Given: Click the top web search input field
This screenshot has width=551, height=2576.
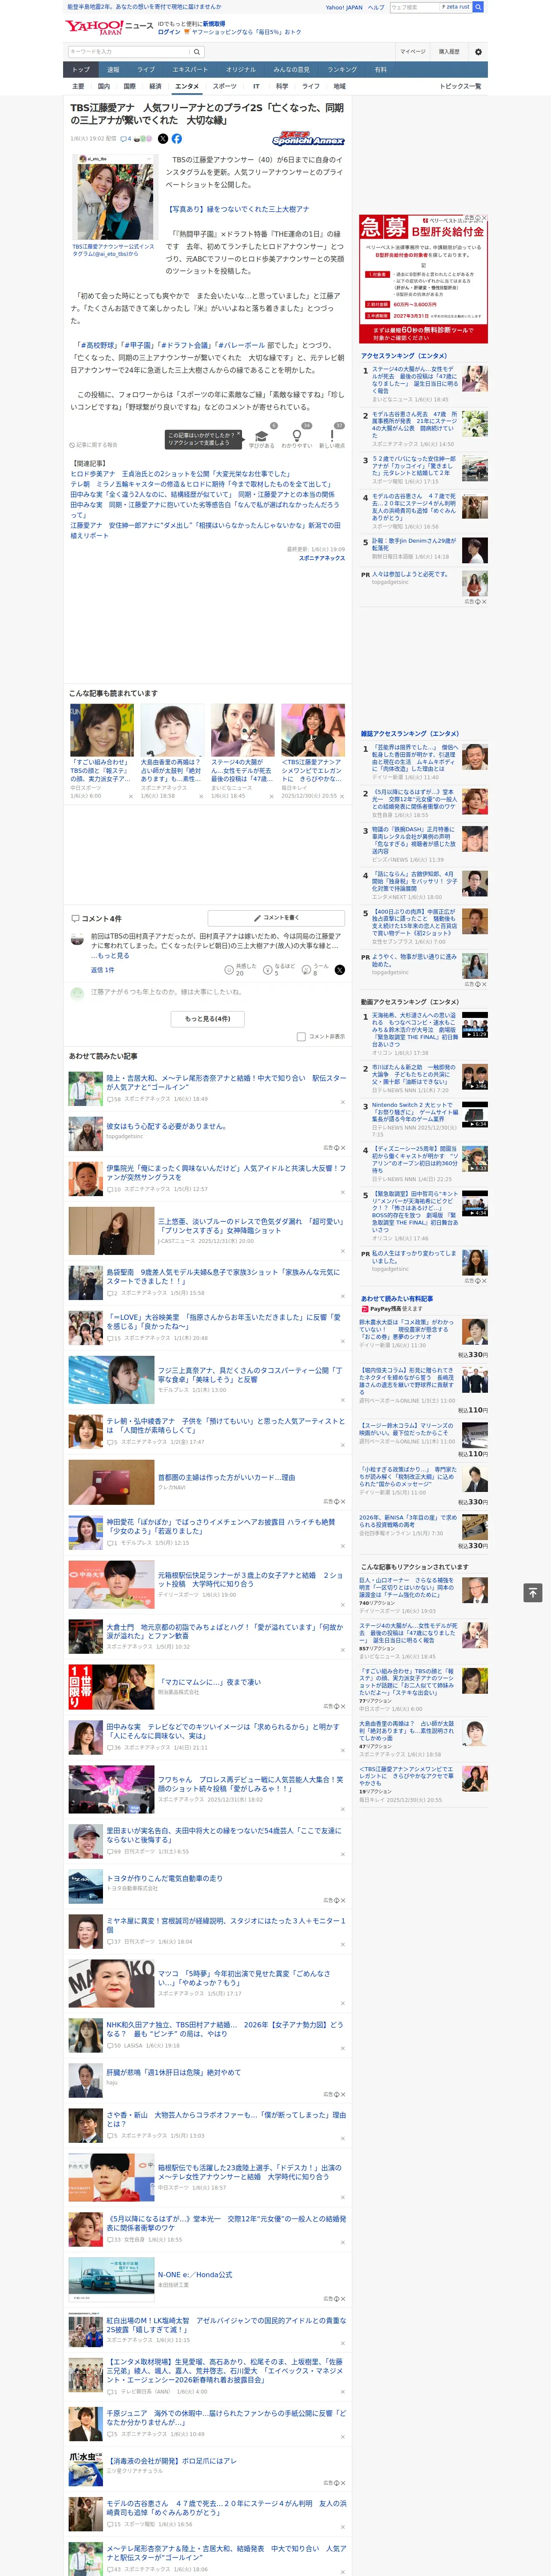Looking at the screenshot, I should (x=415, y=7).
